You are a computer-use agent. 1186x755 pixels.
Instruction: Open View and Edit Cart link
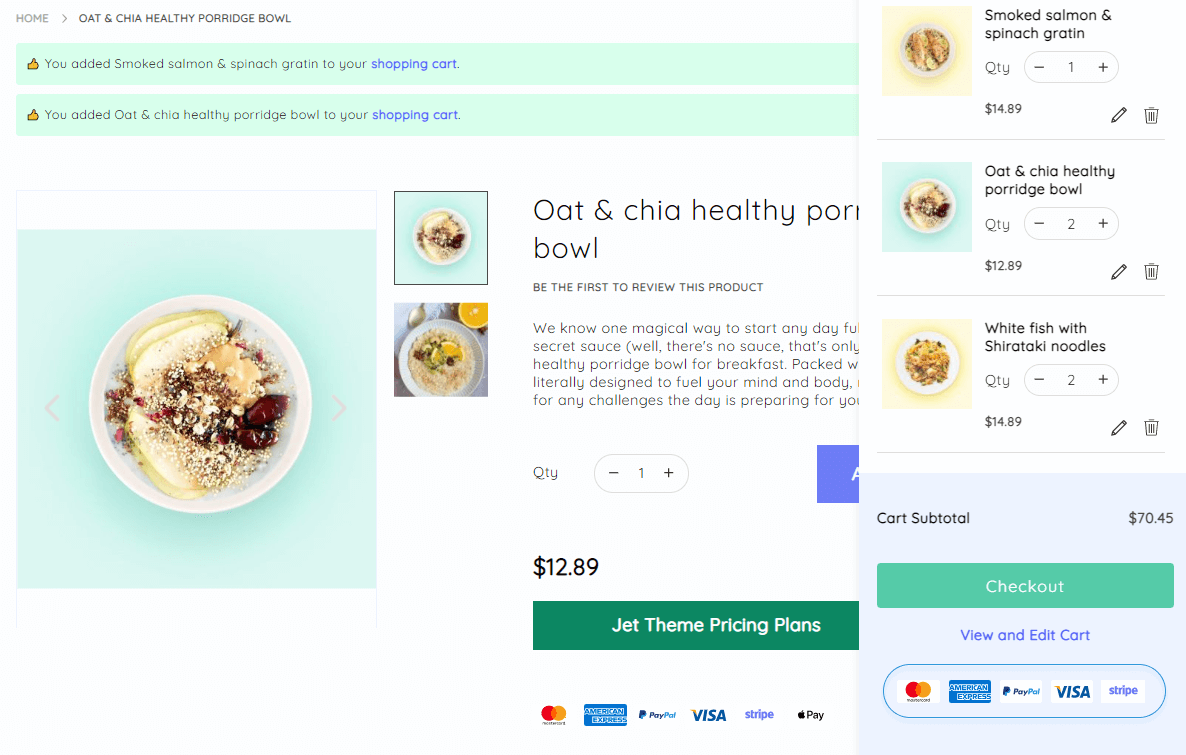coord(1025,635)
